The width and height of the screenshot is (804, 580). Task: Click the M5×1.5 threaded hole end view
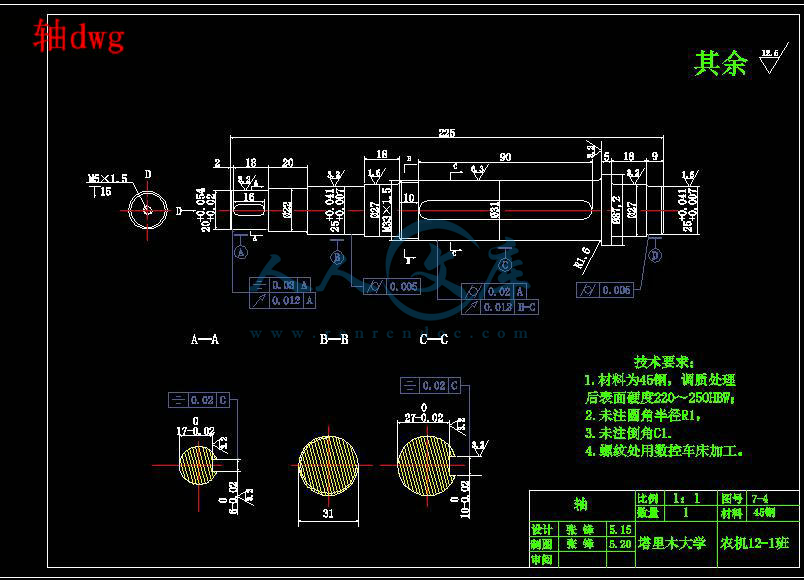coord(148,210)
